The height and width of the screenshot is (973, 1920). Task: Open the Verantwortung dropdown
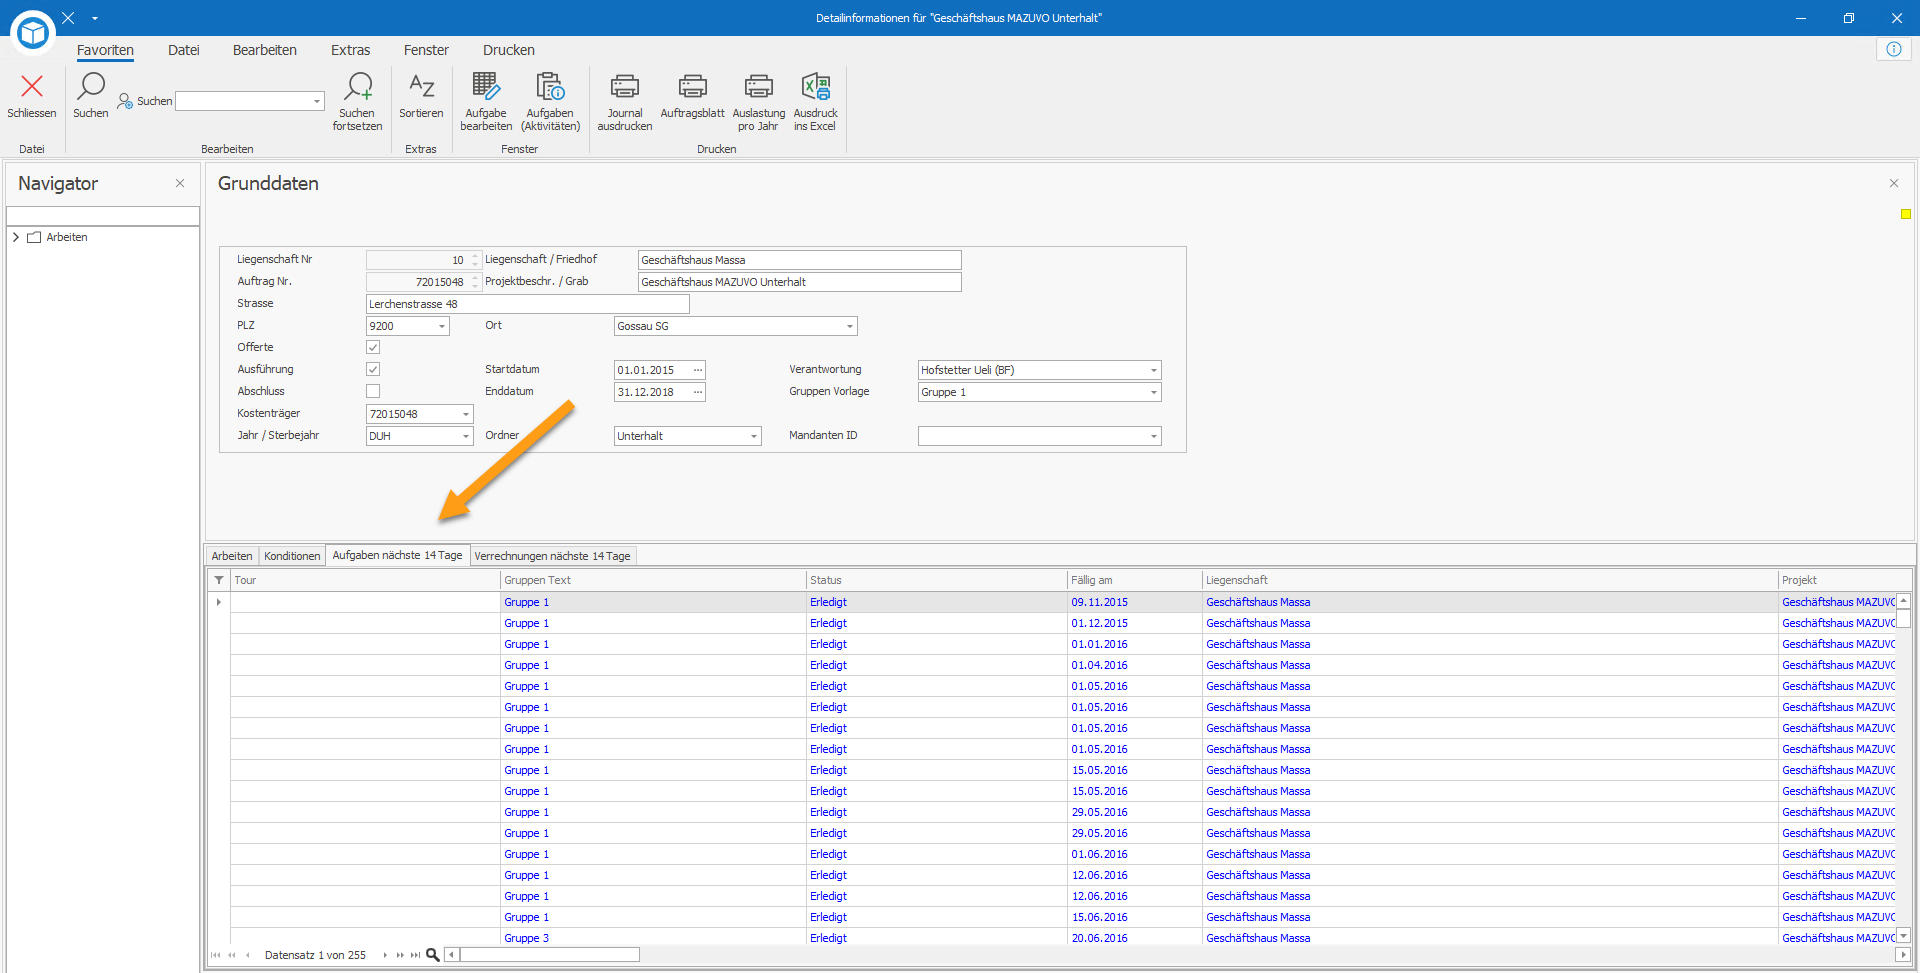click(x=1154, y=370)
